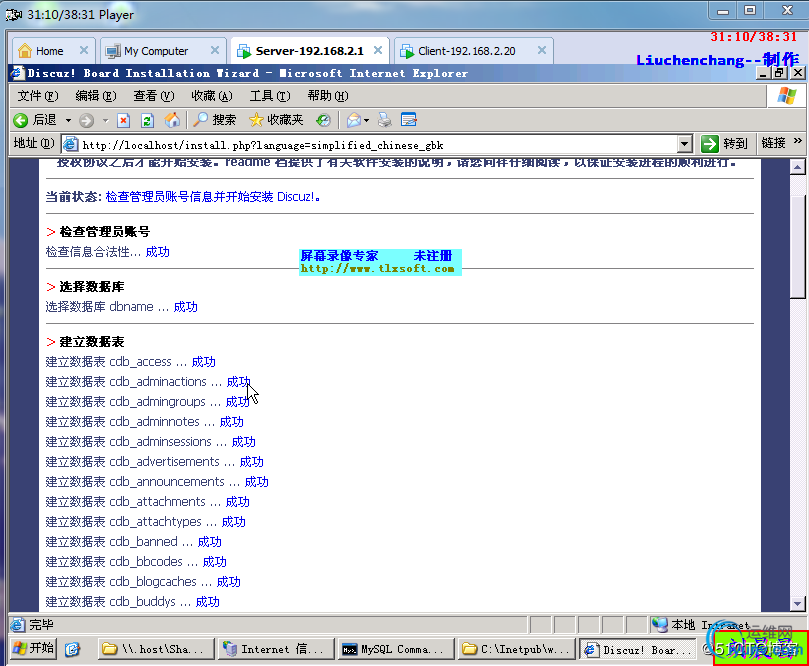Expand the Links toolbar chevron
809x666 pixels.
click(x=798, y=140)
